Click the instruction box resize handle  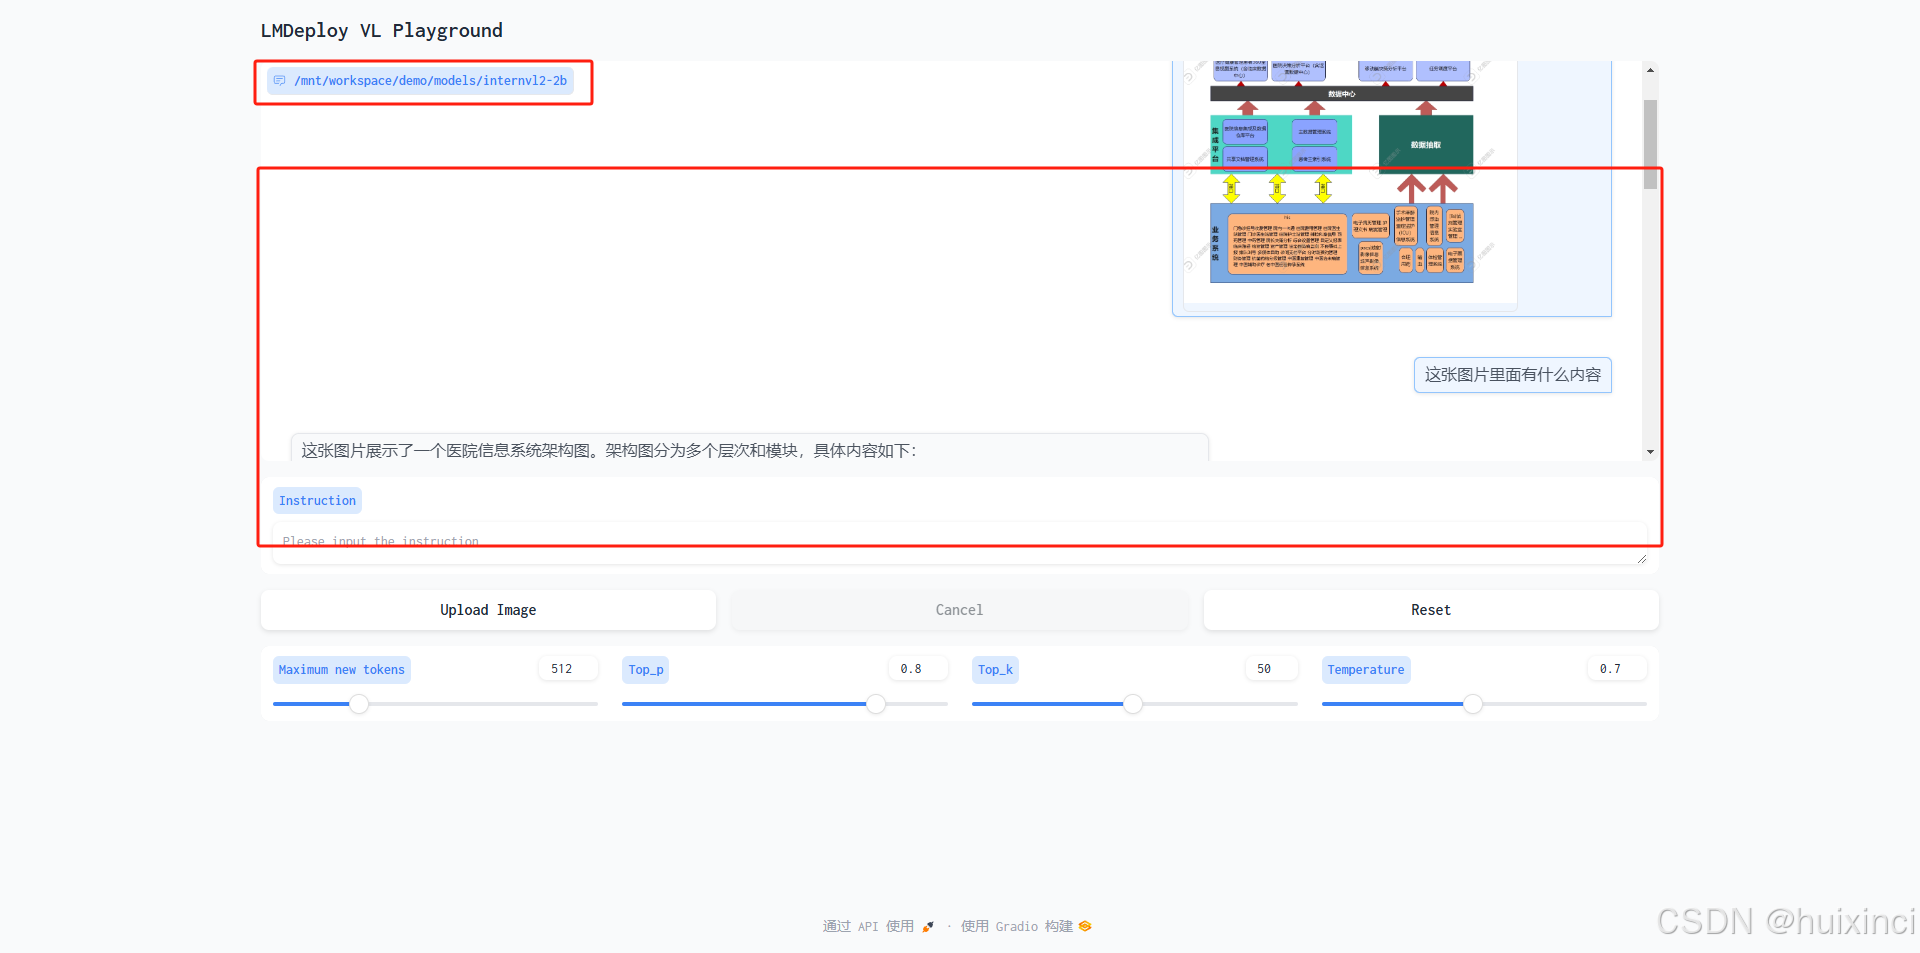pyautogui.click(x=1642, y=559)
